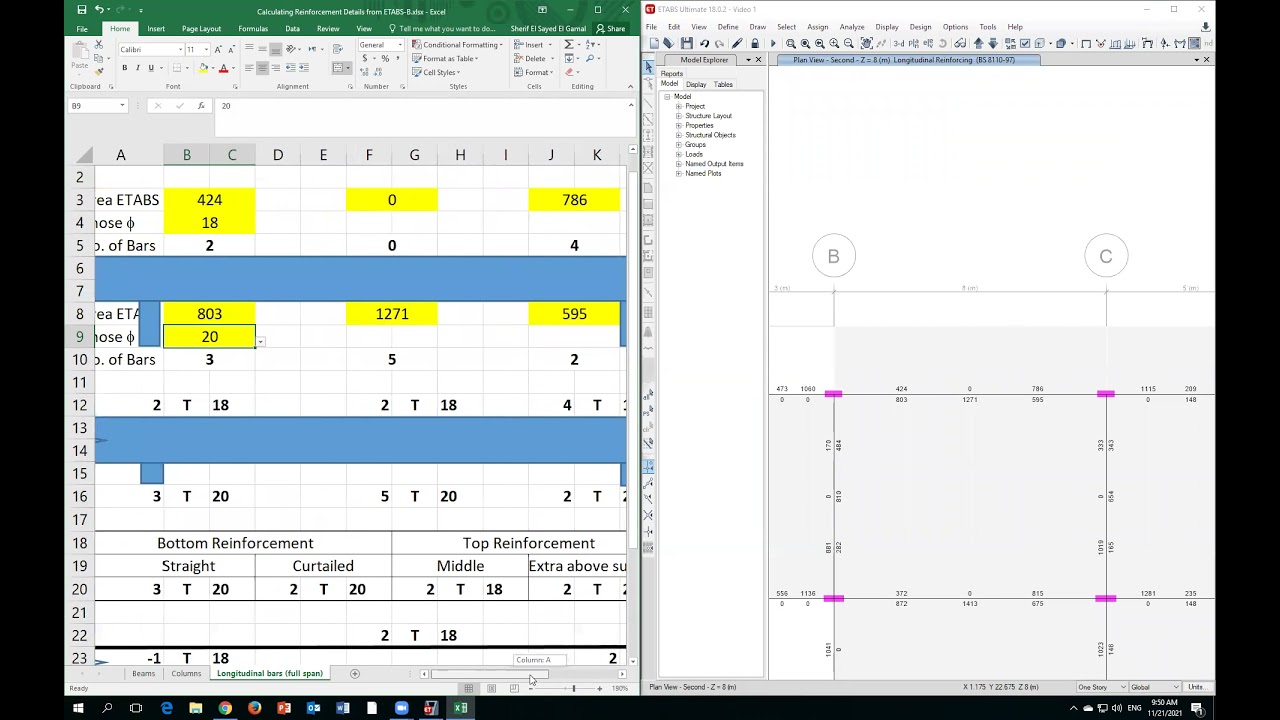Click the Share button in Excel
The height and width of the screenshot is (720, 1280).
(611, 29)
